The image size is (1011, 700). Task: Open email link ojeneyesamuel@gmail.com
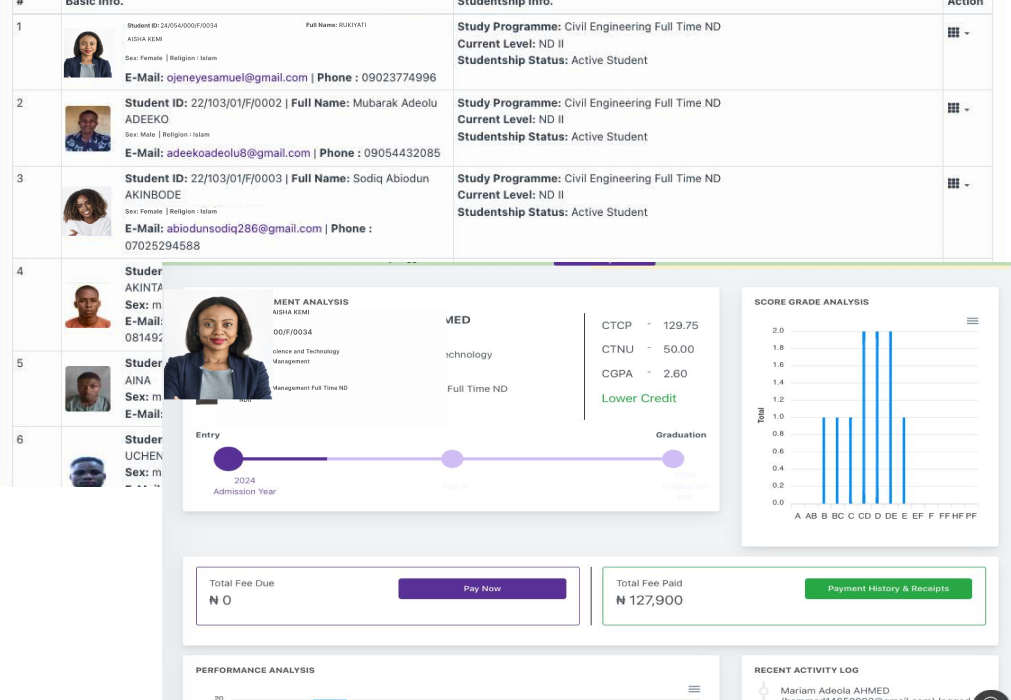coord(237,77)
